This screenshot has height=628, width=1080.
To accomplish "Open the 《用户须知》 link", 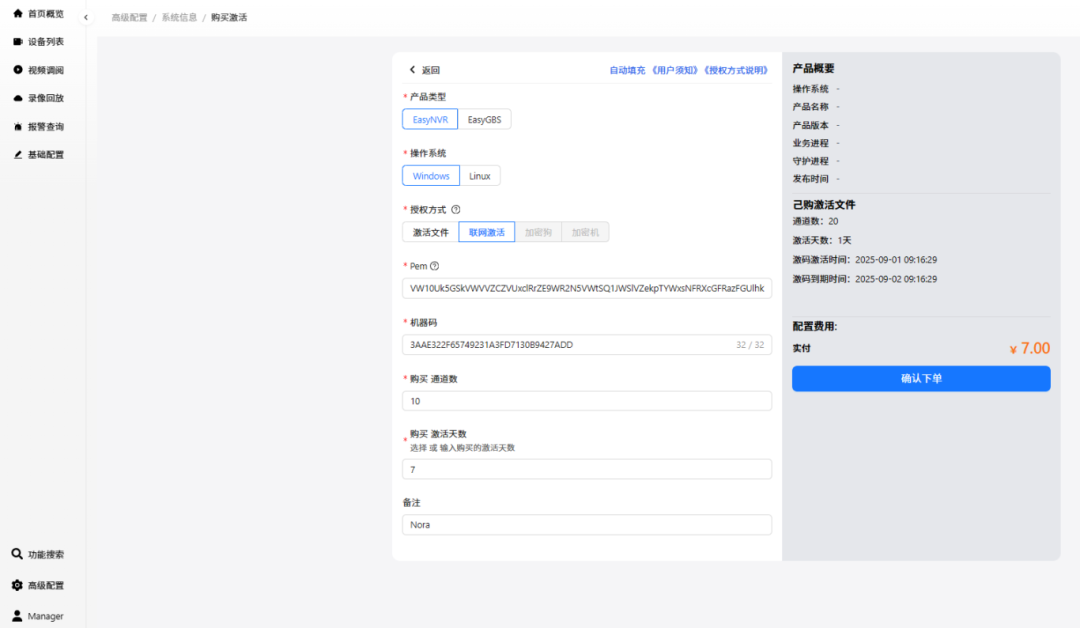I will click(675, 70).
